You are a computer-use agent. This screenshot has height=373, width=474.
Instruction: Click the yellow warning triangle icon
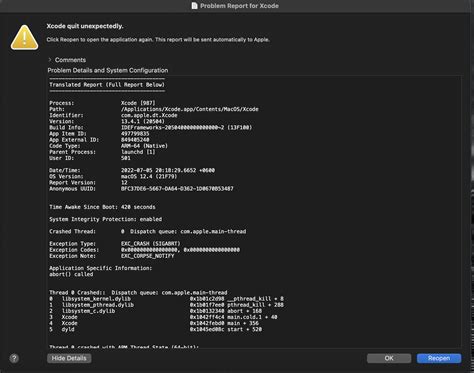tap(24, 37)
